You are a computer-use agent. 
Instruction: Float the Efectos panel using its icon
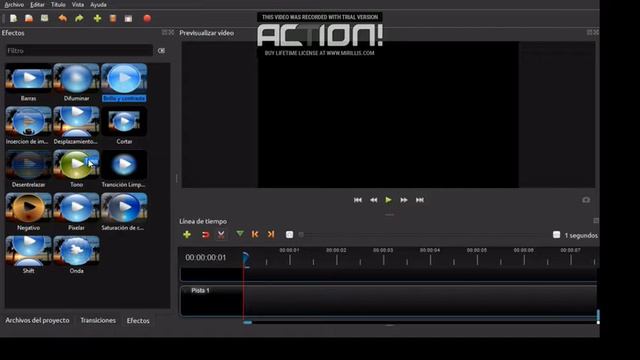point(164,32)
